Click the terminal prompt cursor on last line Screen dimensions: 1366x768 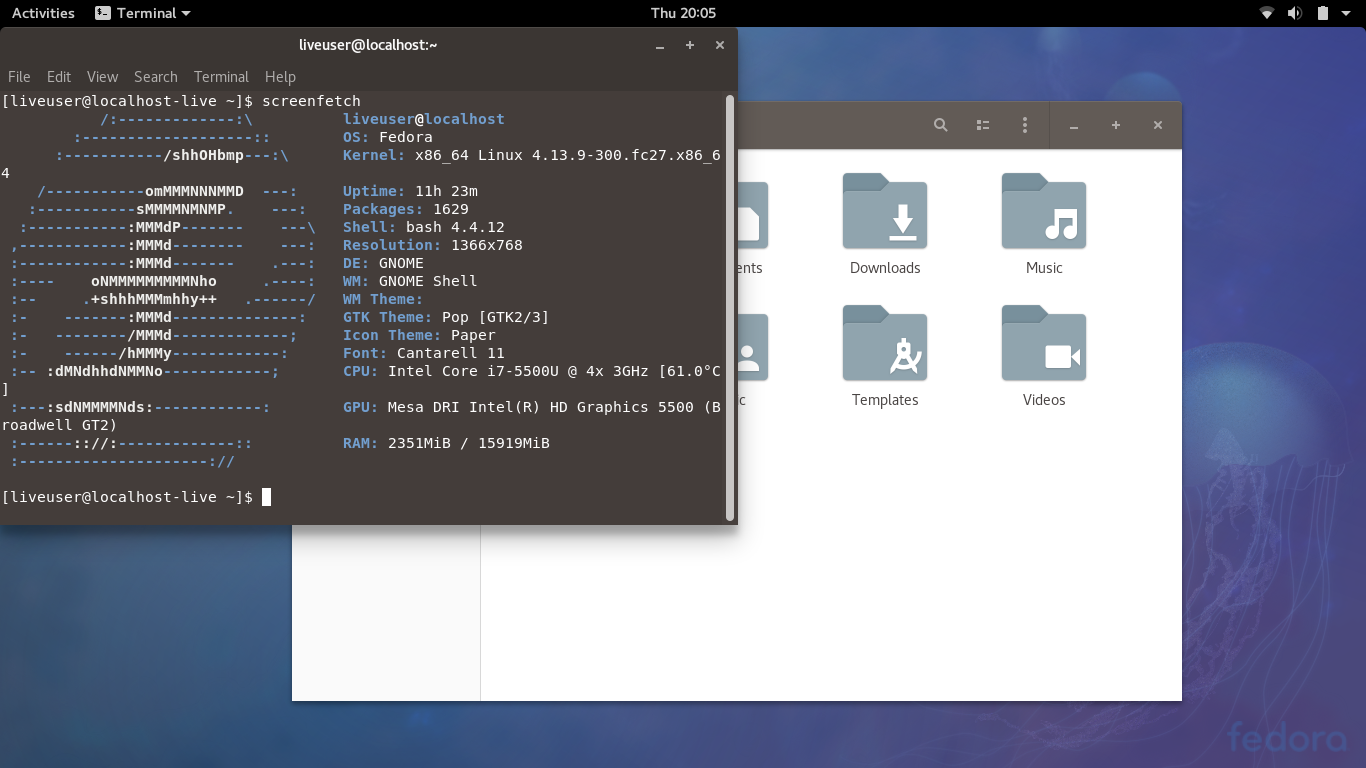click(x=266, y=497)
